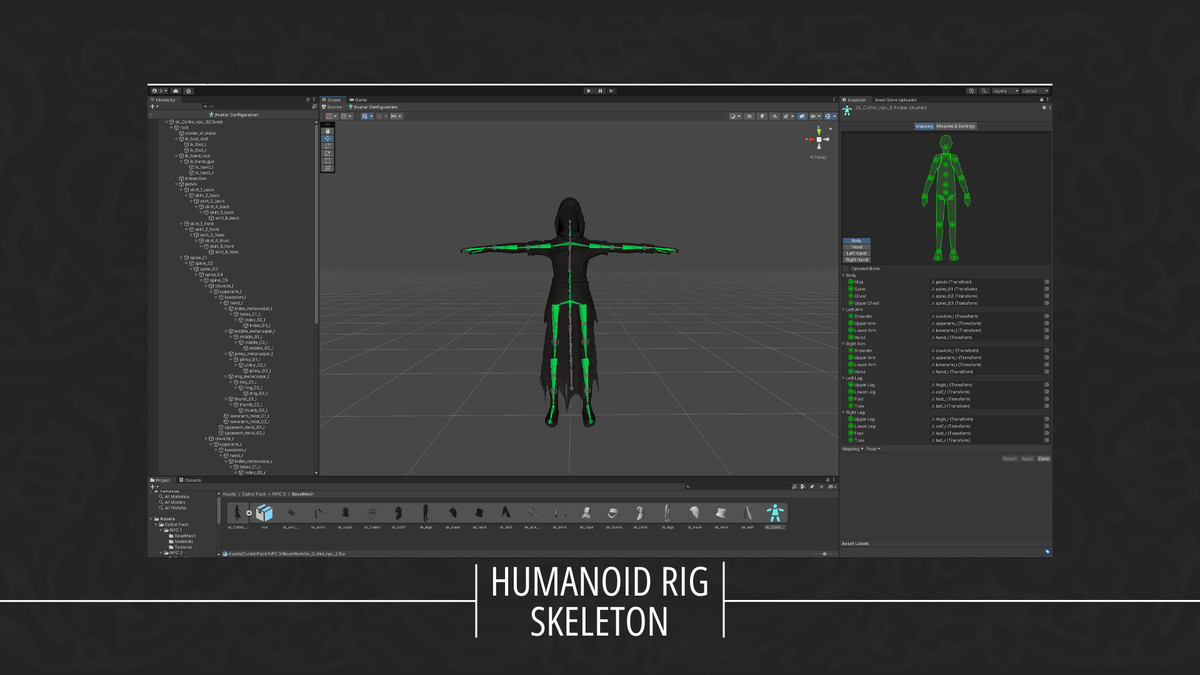Collapse the Left Leg section
The height and width of the screenshot is (675, 1200).
coord(844,378)
